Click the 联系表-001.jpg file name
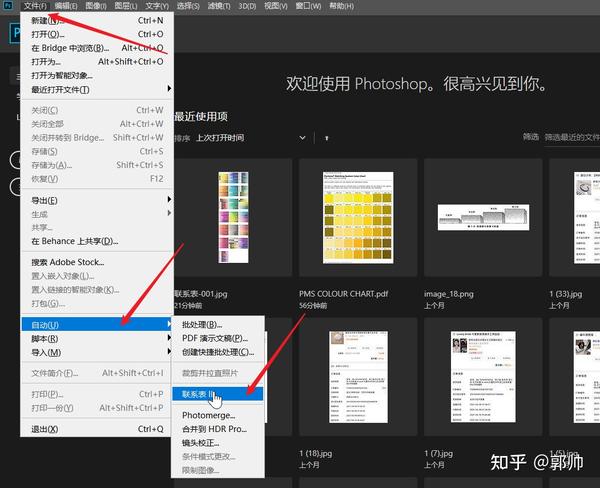 [x=201, y=294]
